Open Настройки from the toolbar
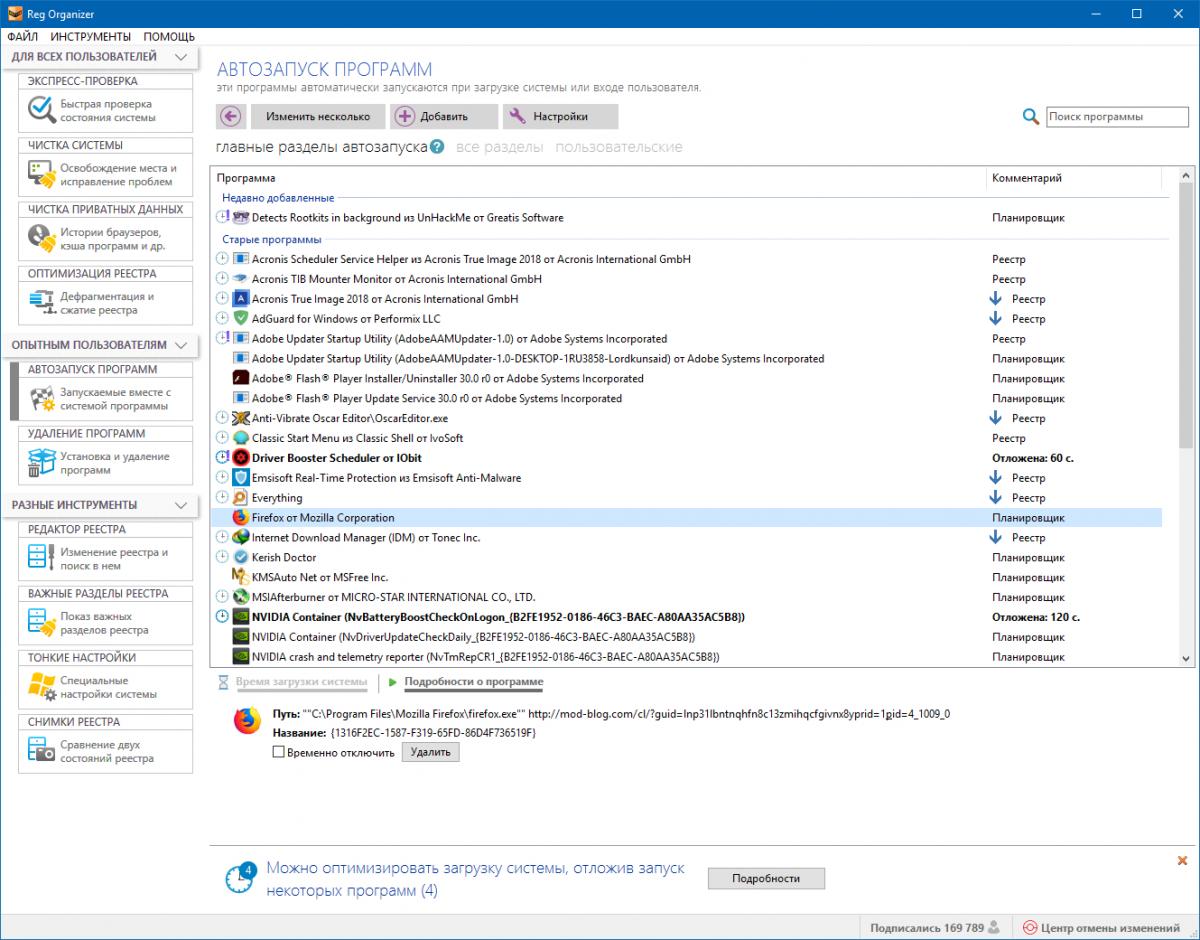Viewport: 1200px width, 940px height. (x=560, y=116)
